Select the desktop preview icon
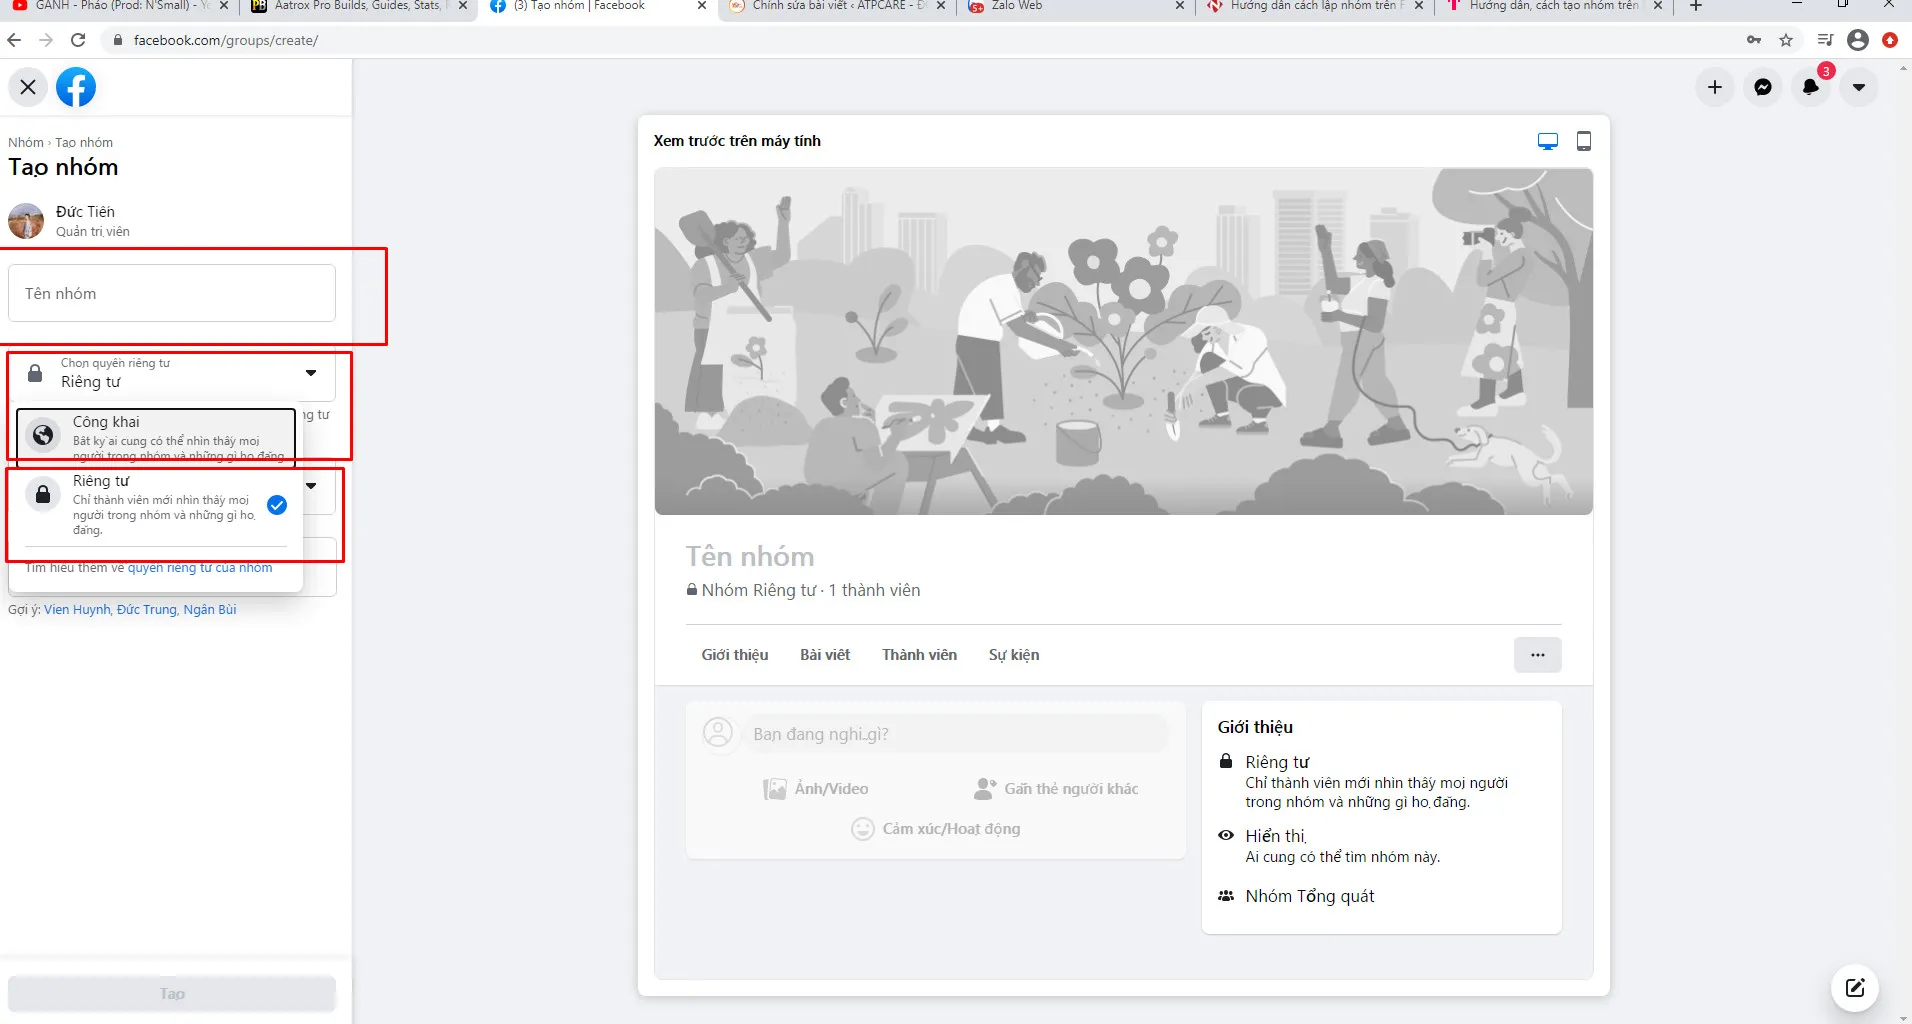This screenshot has height=1024, width=1912. 1548,141
